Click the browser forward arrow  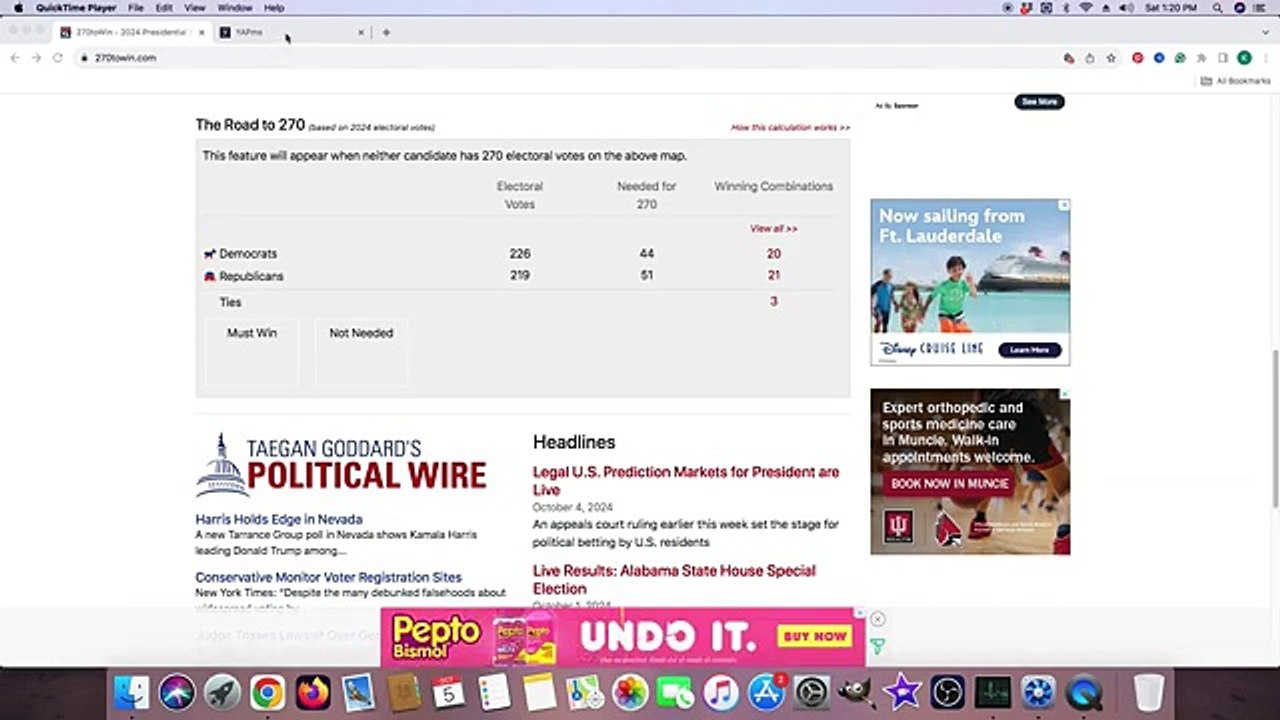pyautogui.click(x=36, y=58)
